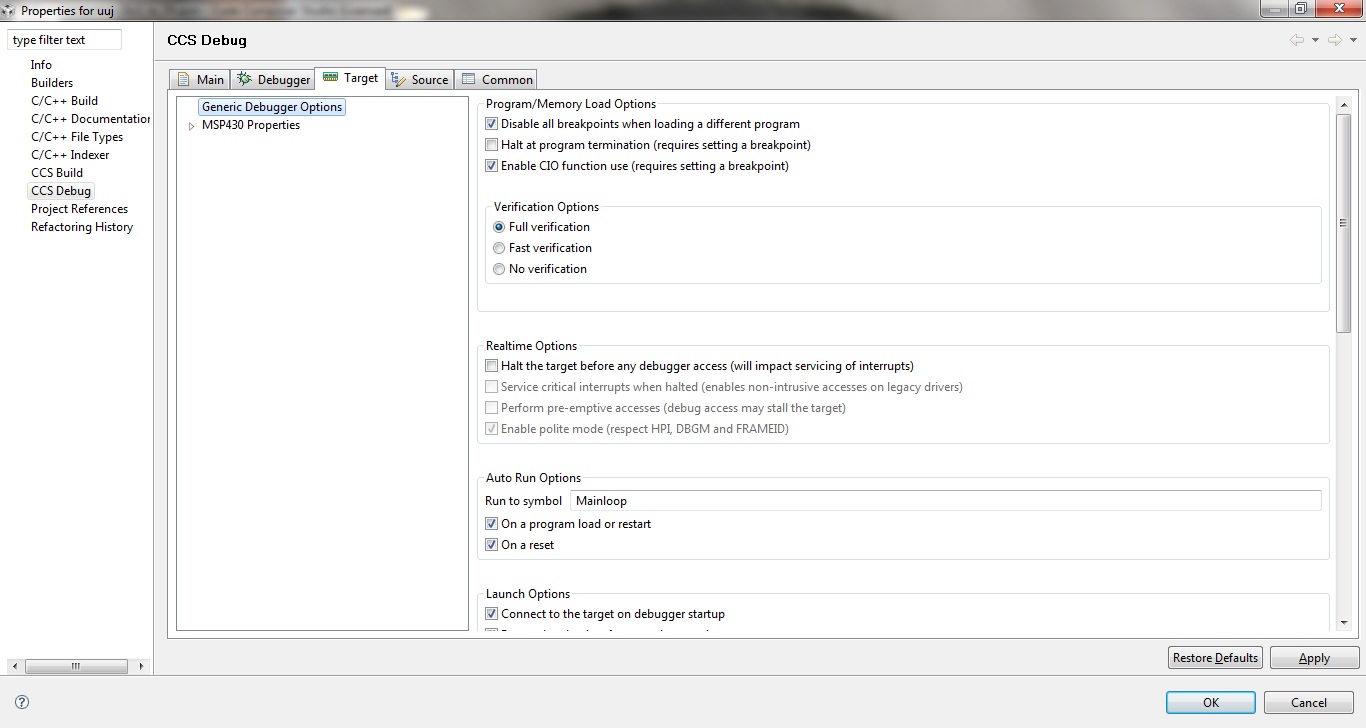Click the Run to symbol text field
Image resolution: width=1366 pixels, height=728 pixels.
pyautogui.click(x=945, y=500)
